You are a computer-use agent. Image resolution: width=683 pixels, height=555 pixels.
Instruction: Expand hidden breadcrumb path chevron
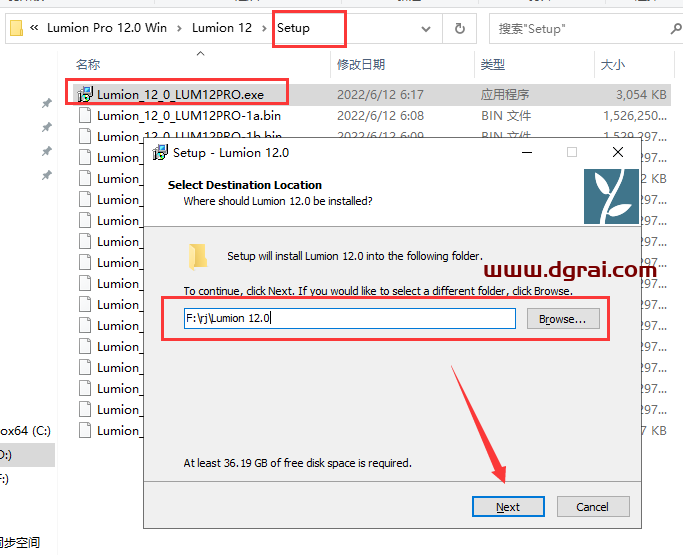[x=34, y=28]
